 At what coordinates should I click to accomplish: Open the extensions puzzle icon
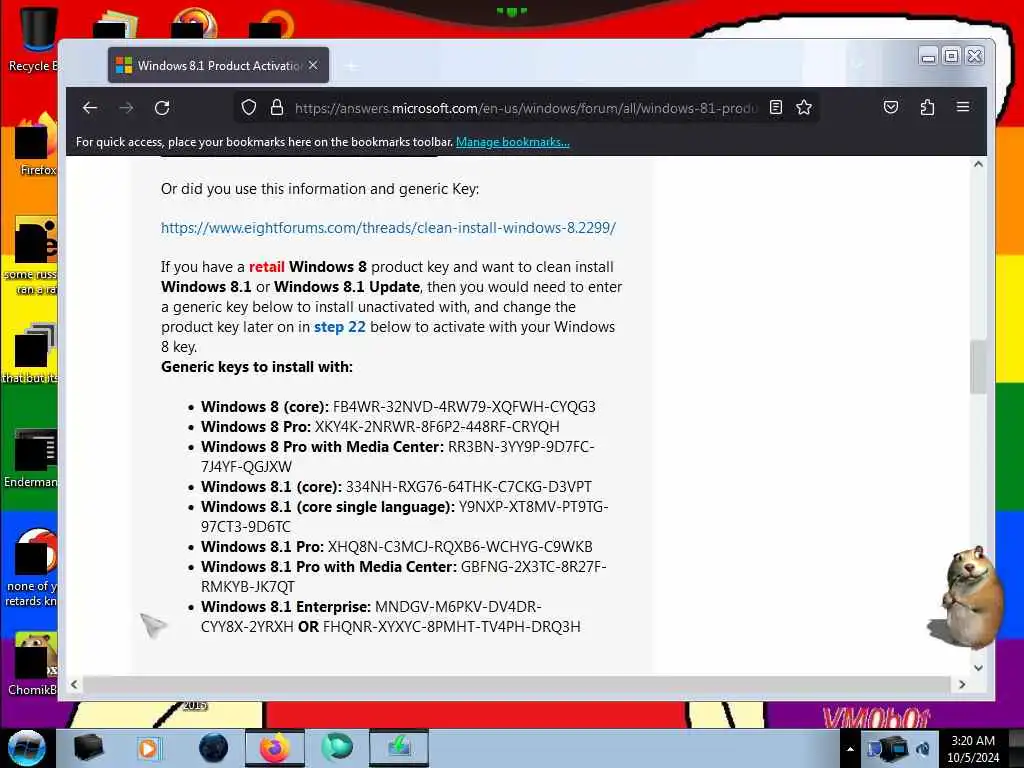point(927,108)
